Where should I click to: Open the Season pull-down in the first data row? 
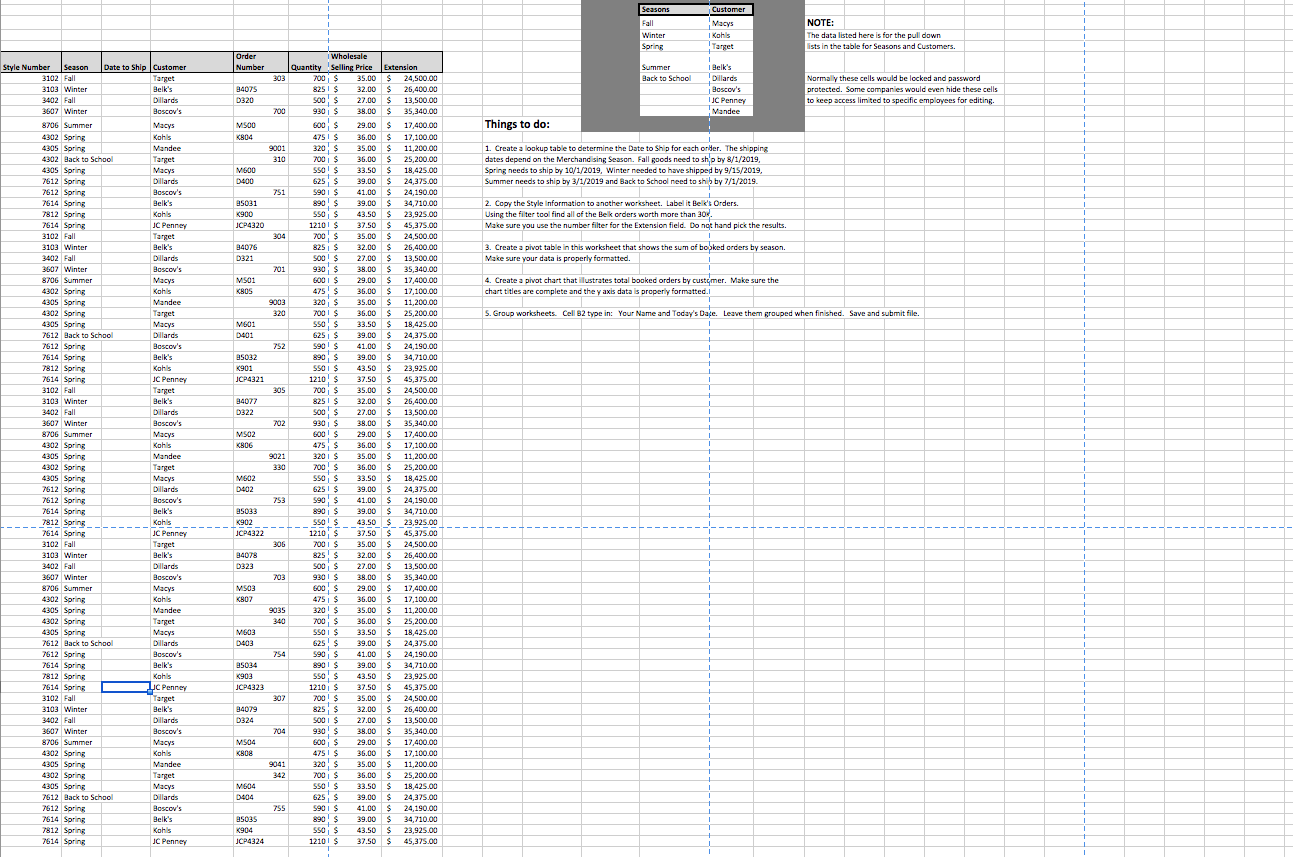pos(79,78)
